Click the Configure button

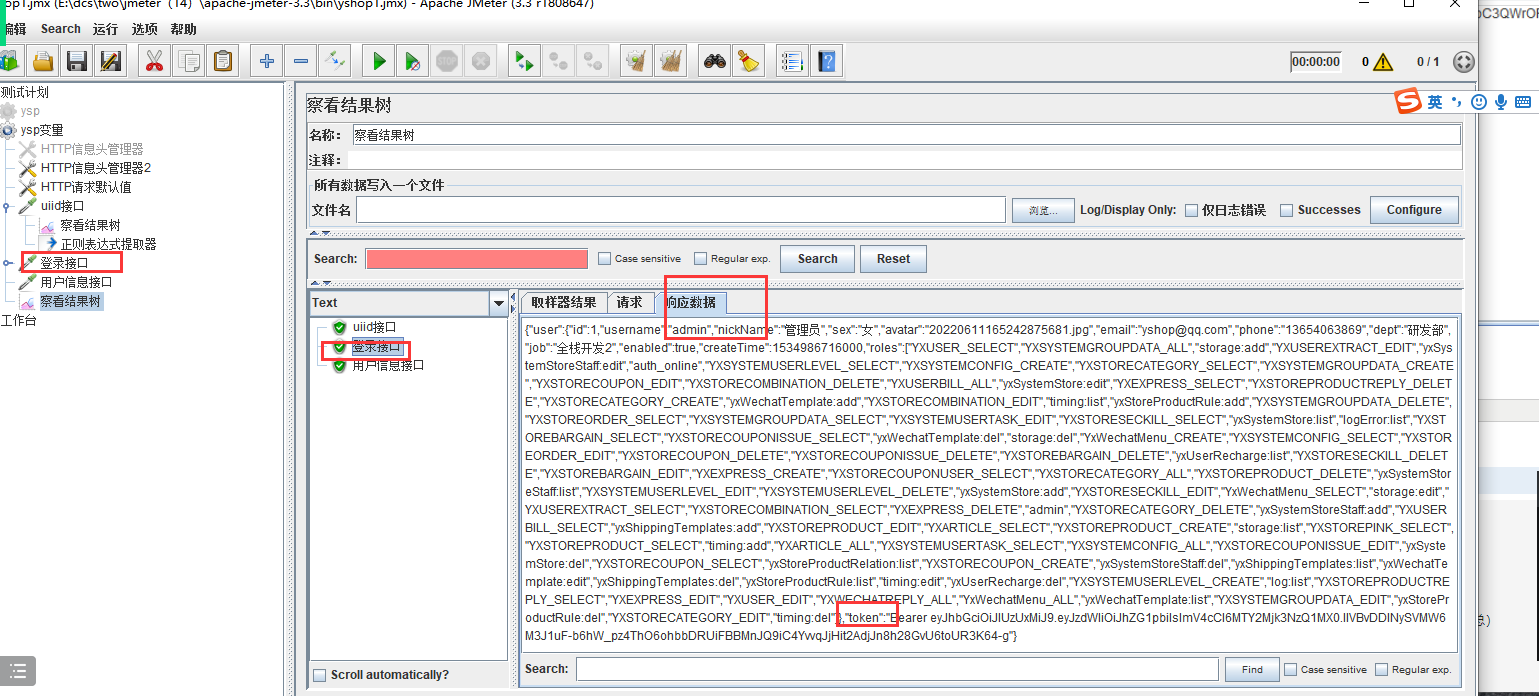[1414, 210]
